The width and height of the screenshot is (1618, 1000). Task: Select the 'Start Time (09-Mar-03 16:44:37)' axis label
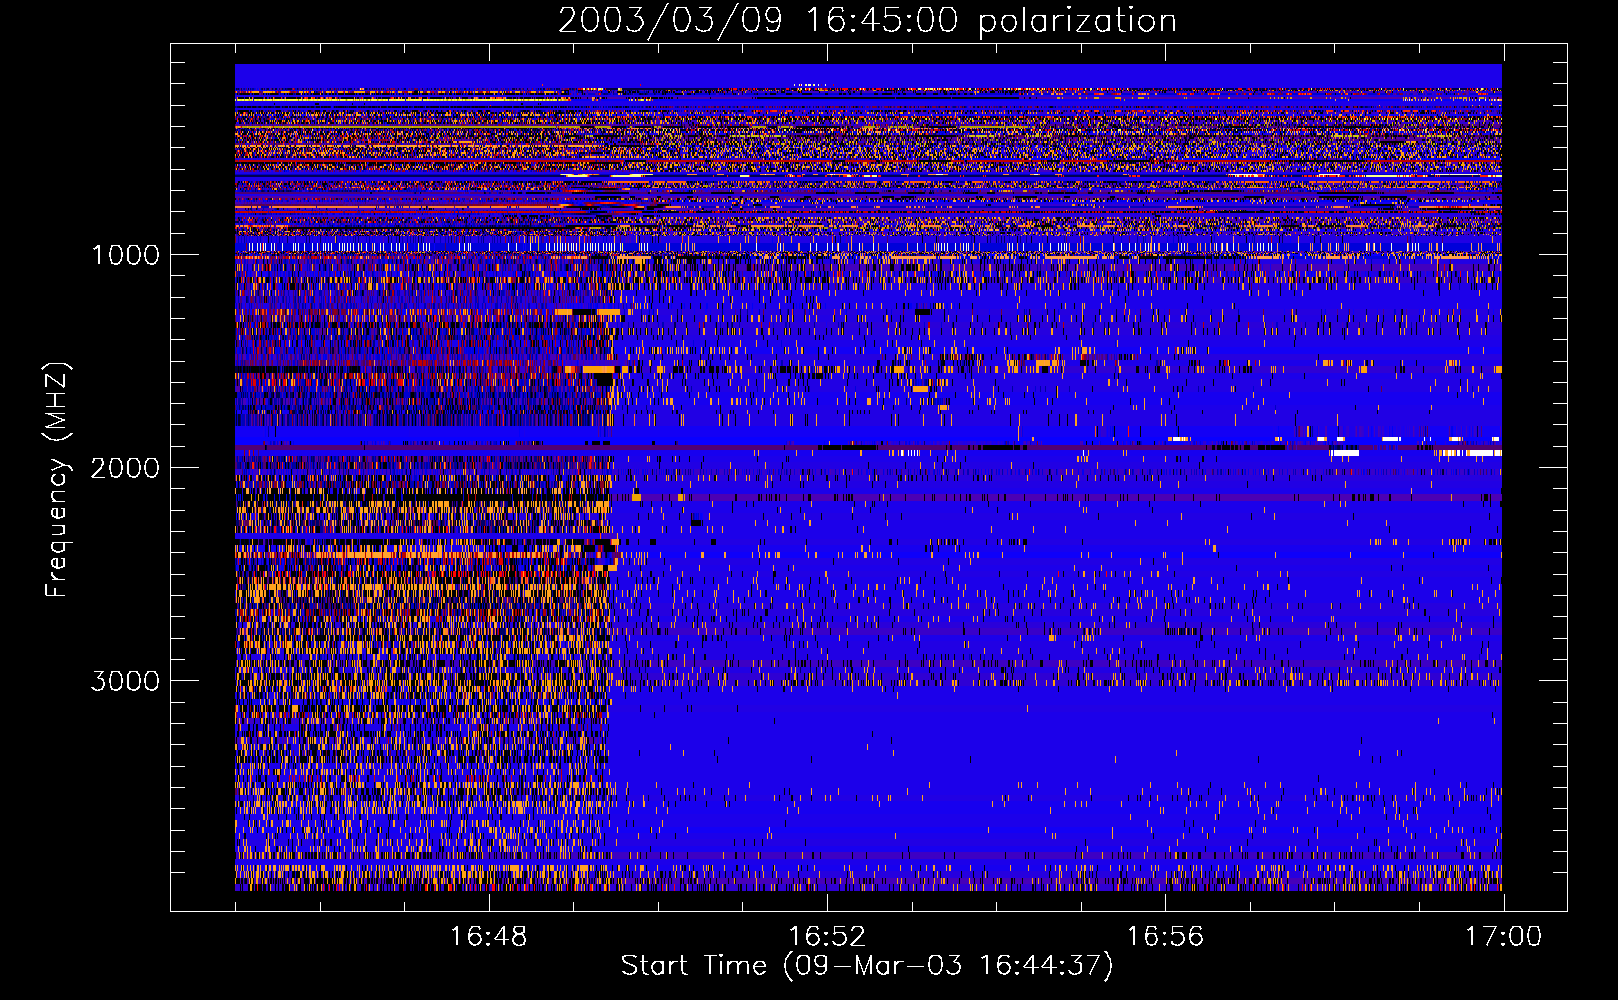(x=867, y=966)
